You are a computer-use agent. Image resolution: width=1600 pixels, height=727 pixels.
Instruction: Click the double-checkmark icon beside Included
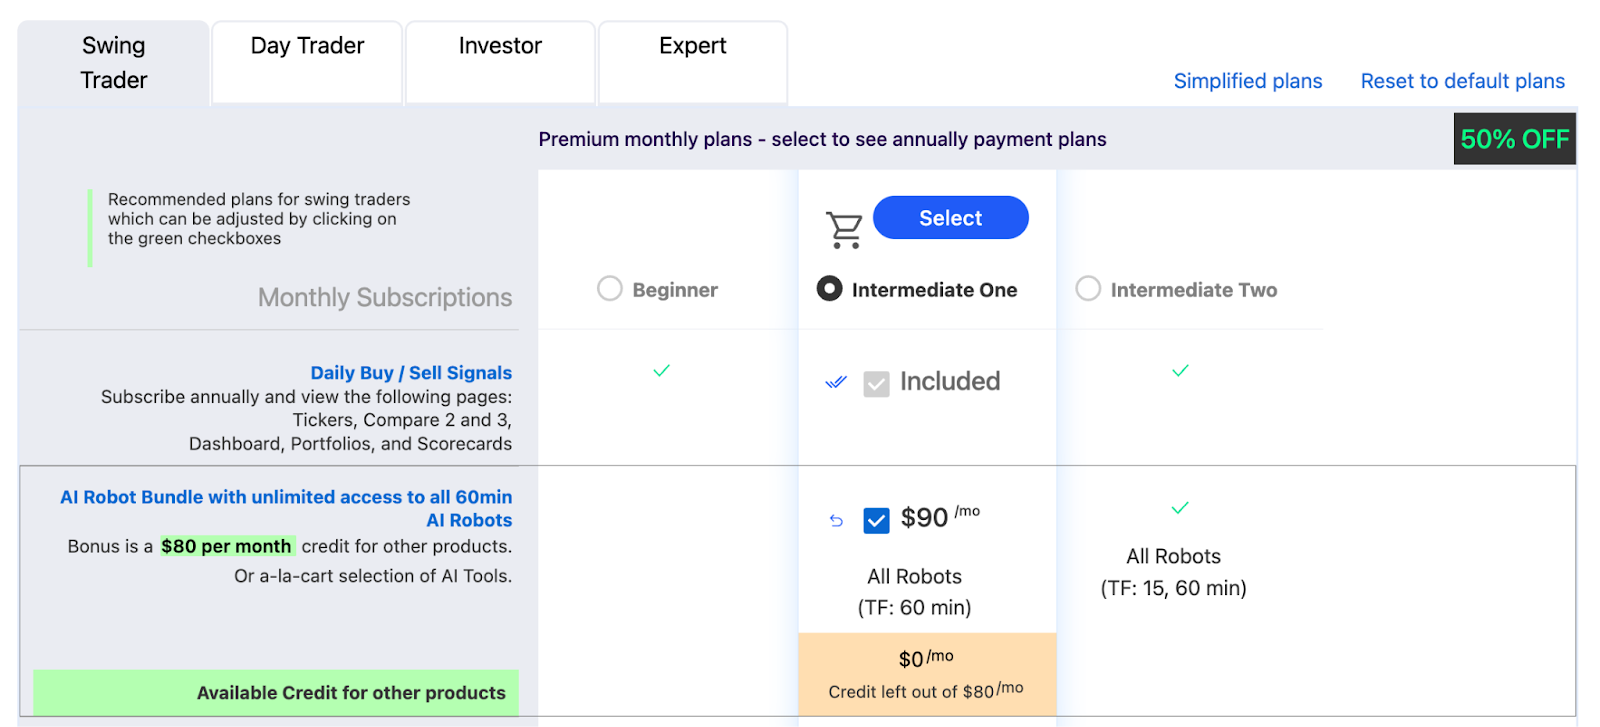pyautogui.click(x=836, y=382)
